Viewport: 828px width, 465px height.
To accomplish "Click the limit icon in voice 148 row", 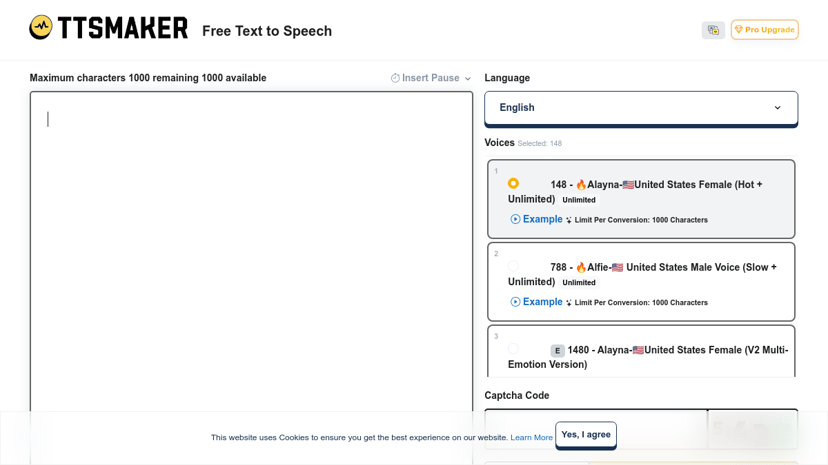I will 569,220.
